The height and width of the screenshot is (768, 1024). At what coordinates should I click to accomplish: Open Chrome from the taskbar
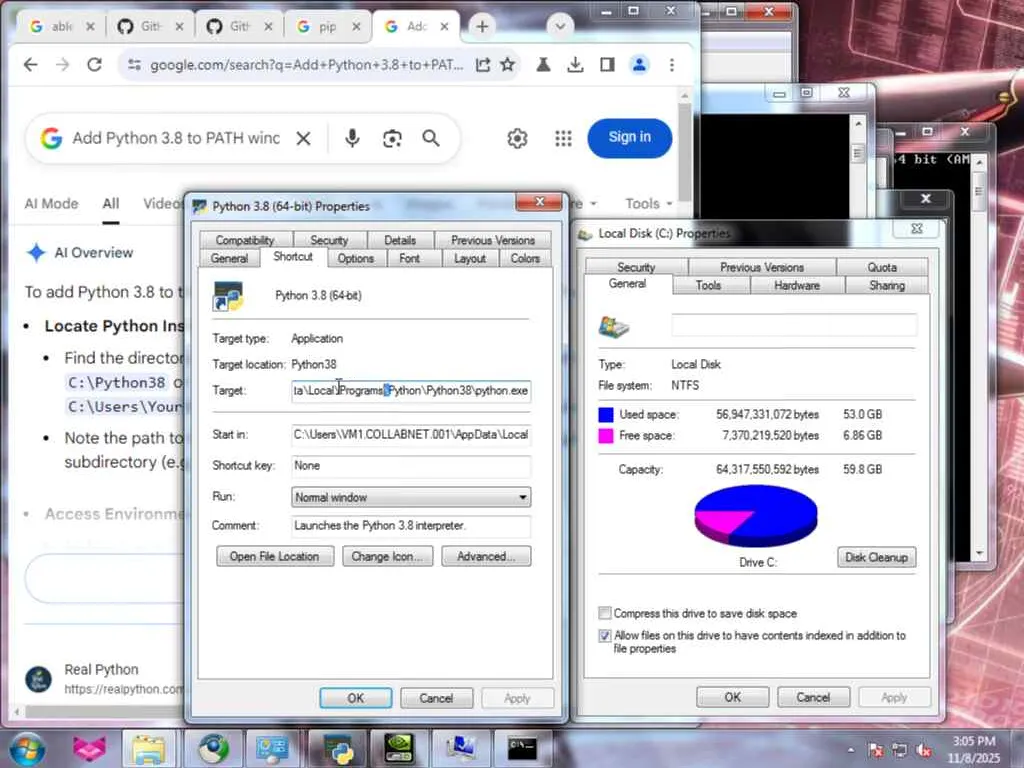click(x=213, y=748)
